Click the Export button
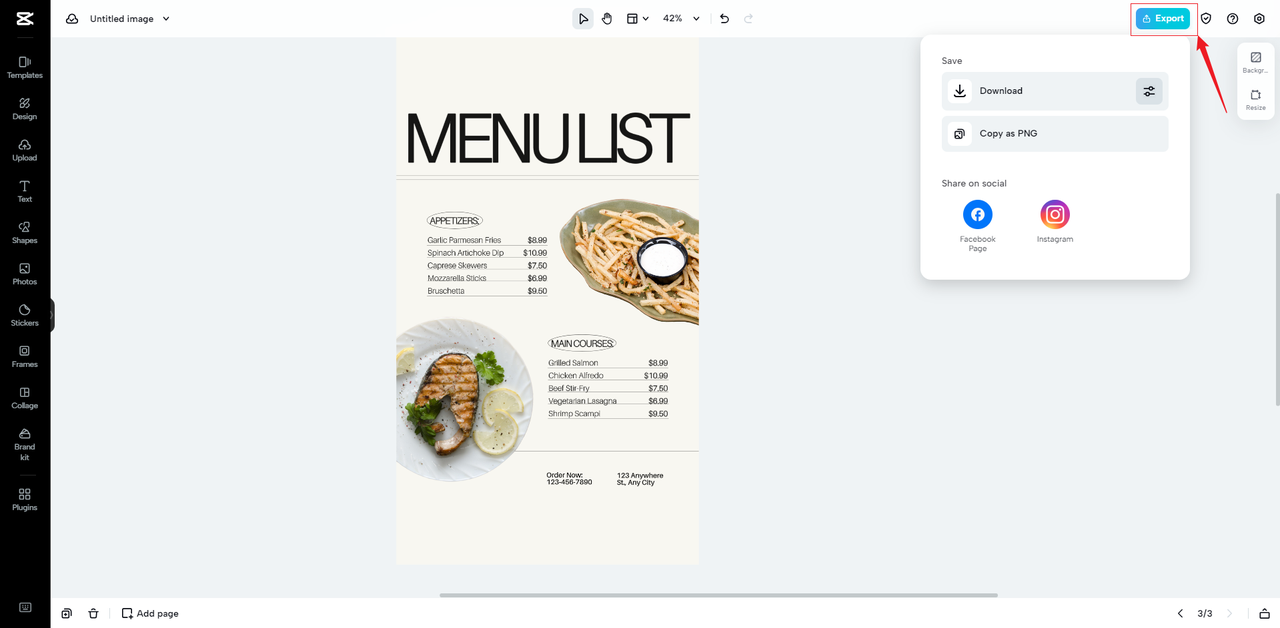Screen dimensions: 1280x628 [1163, 19]
